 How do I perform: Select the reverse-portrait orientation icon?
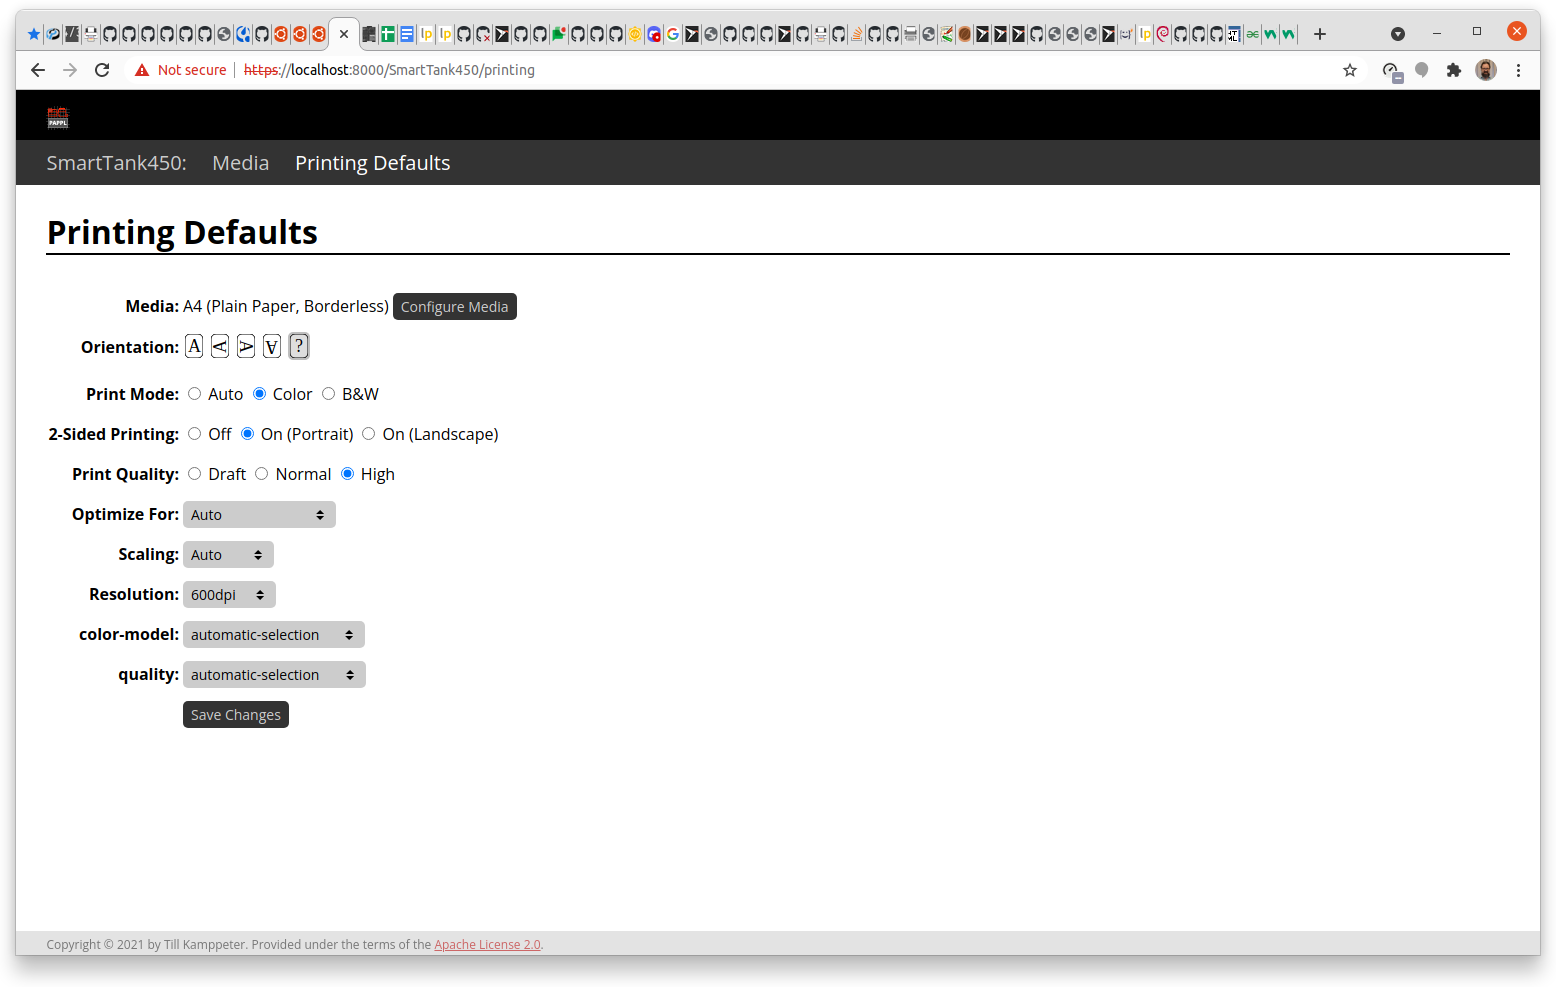(x=271, y=346)
